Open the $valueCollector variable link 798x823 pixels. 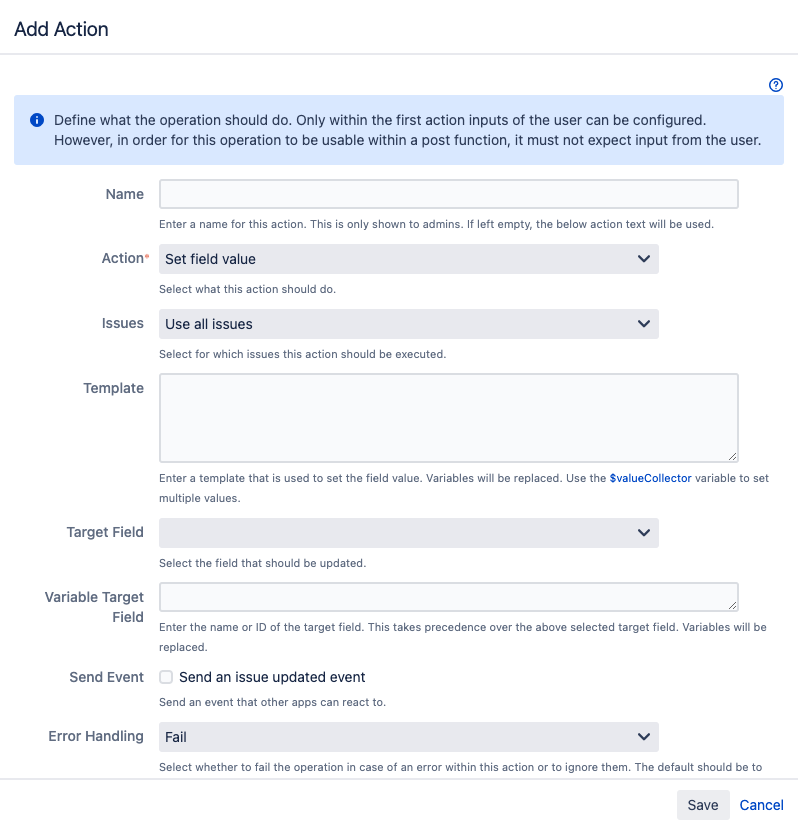[650, 478]
